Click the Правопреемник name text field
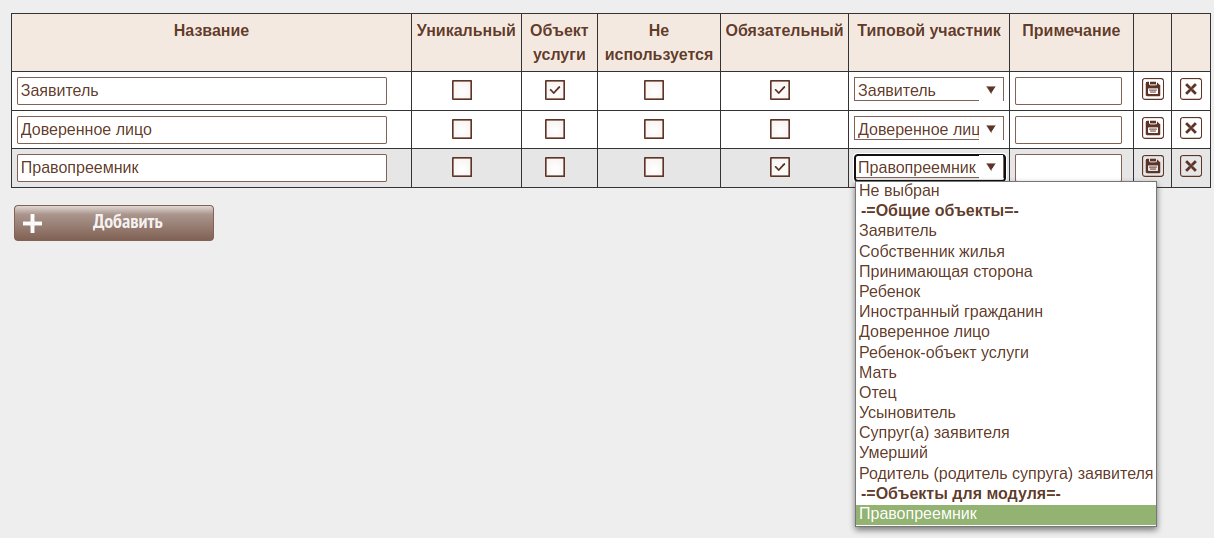Viewport: 1214px width, 538px height. pos(202,167)
